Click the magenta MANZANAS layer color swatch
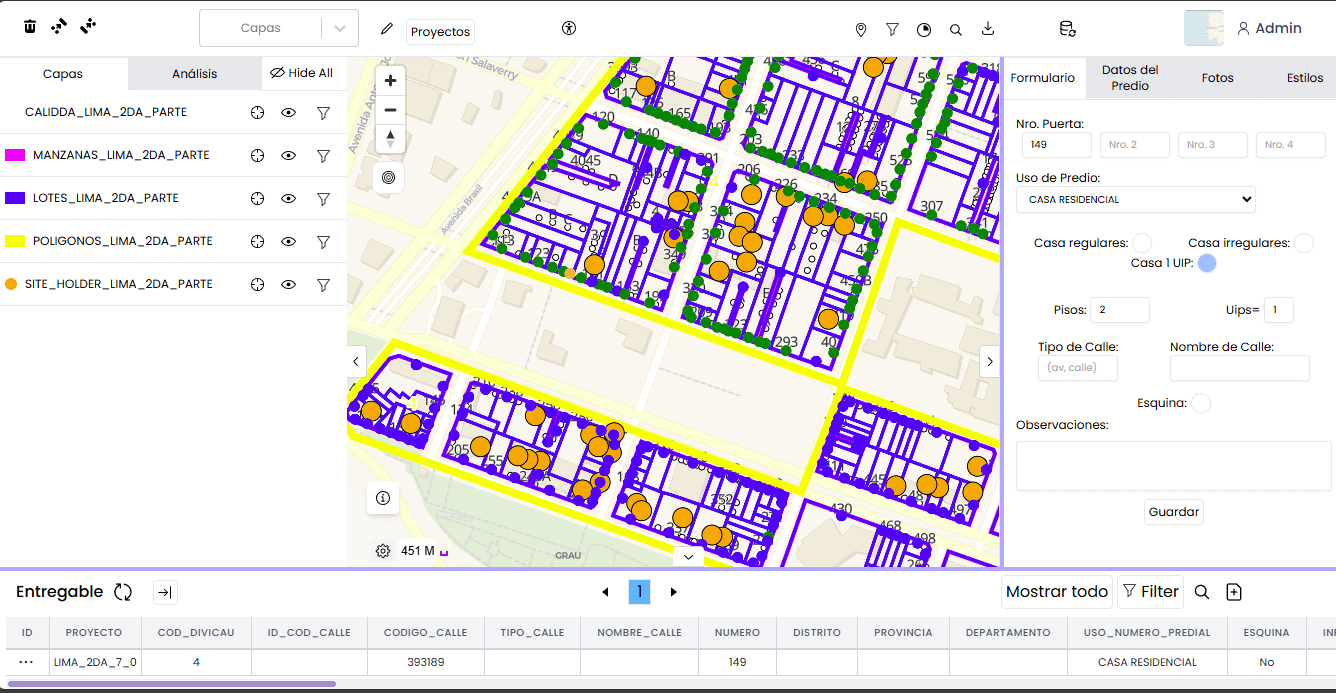The height and width of the screenshot is (693, 1336). coord(15,156)
